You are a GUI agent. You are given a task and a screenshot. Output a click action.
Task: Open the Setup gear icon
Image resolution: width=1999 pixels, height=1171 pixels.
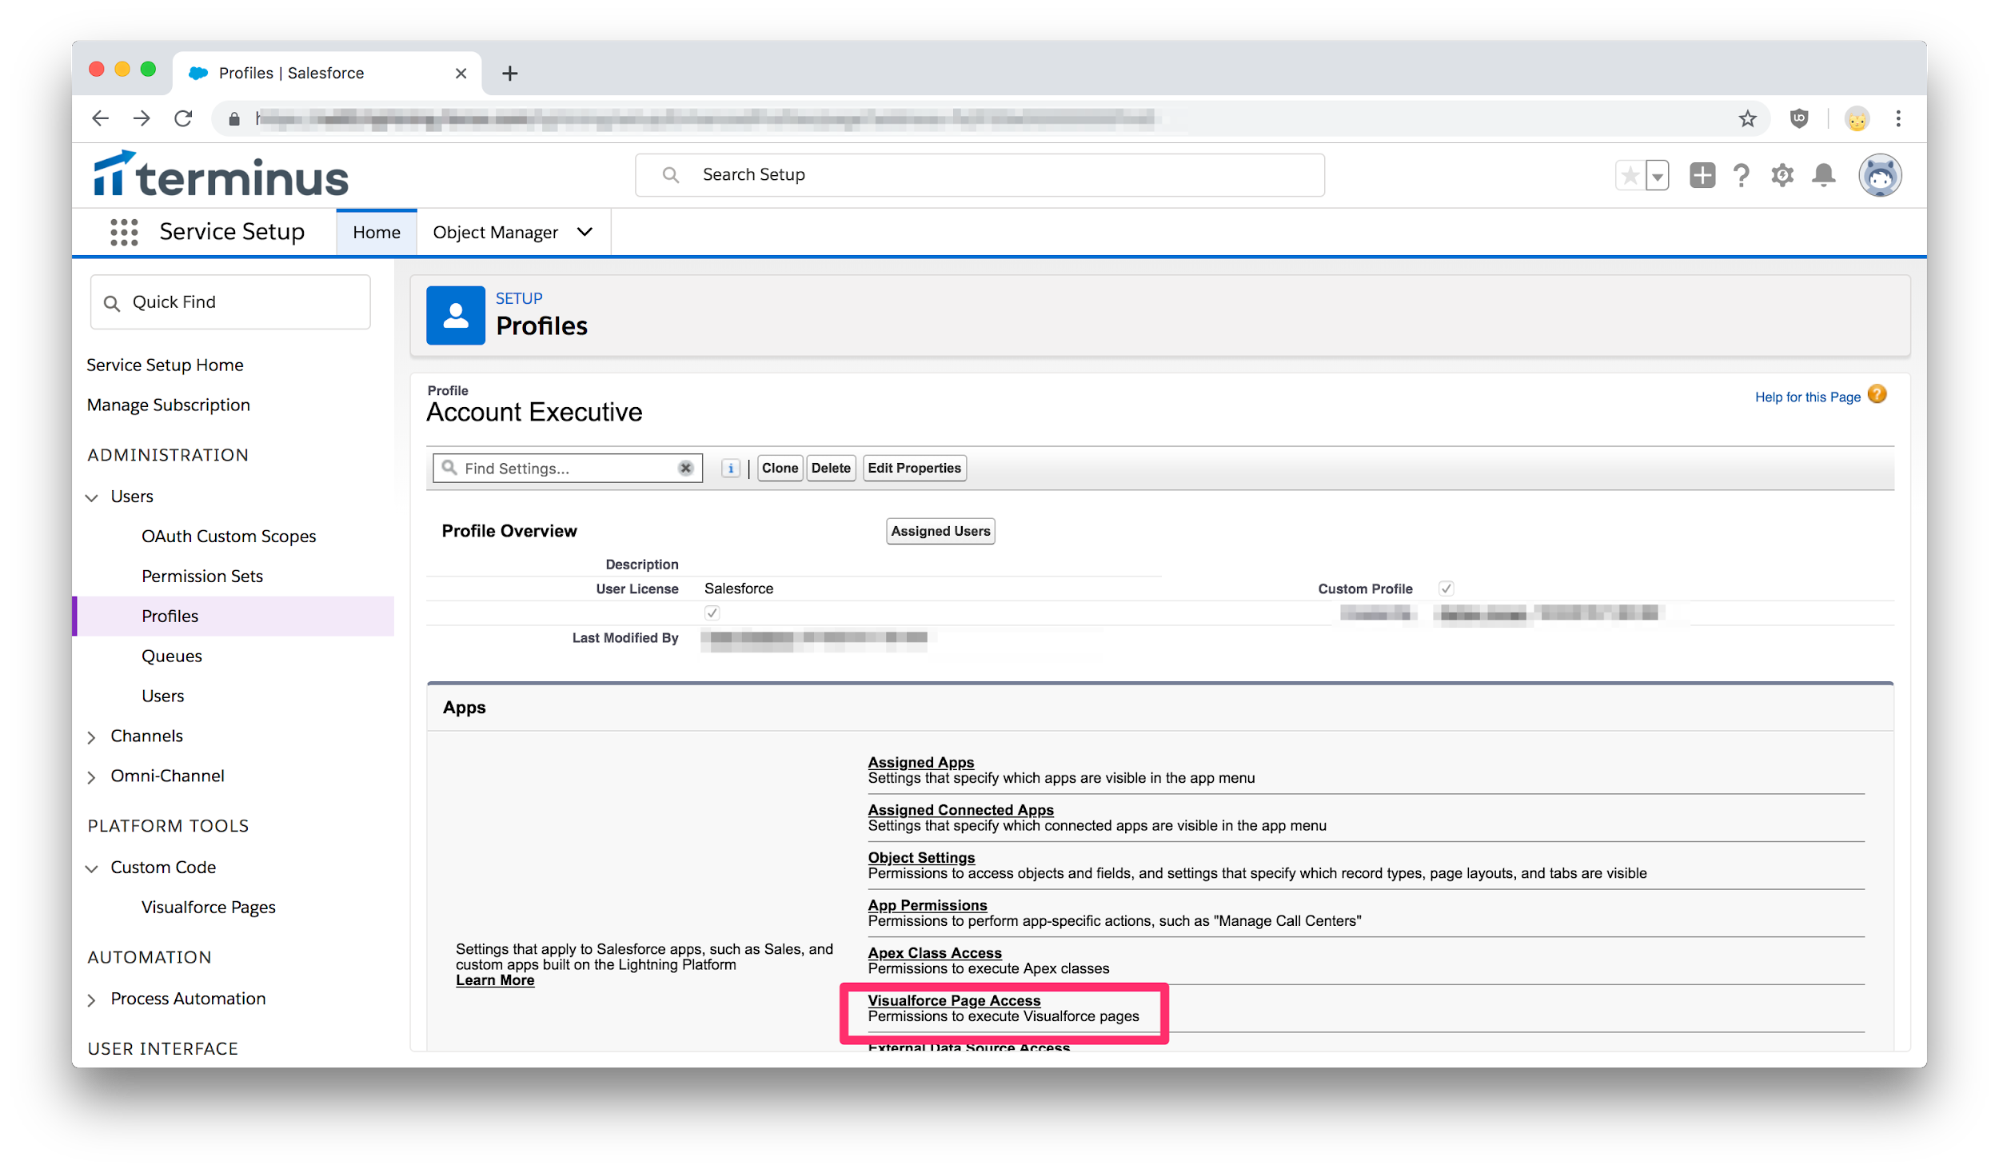[1782, 175]
